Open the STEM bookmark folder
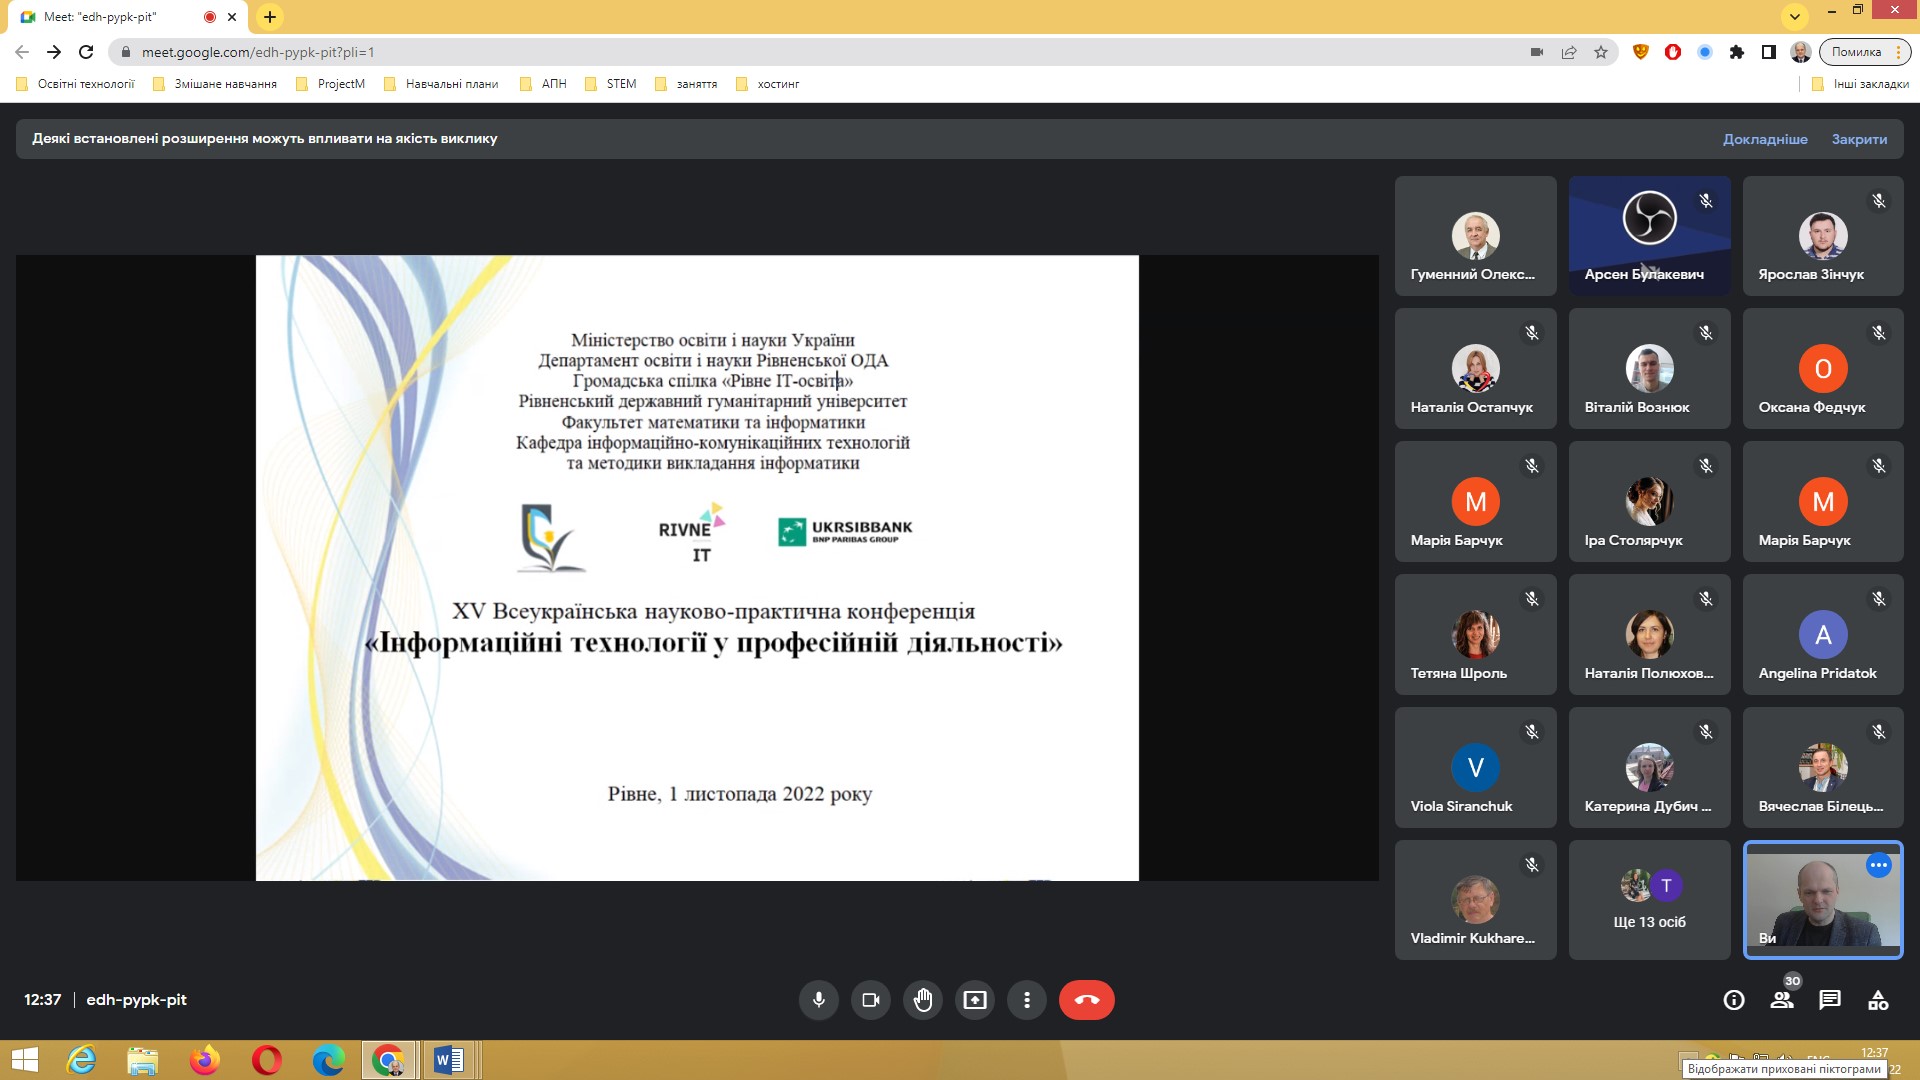This screenshot has height=1080, width=1920. (x=610, y=84)
